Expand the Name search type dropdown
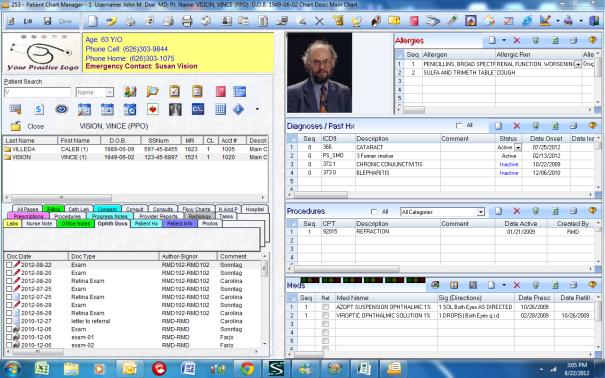The height and width of the screenshot is (378, 605). (110, 93)
